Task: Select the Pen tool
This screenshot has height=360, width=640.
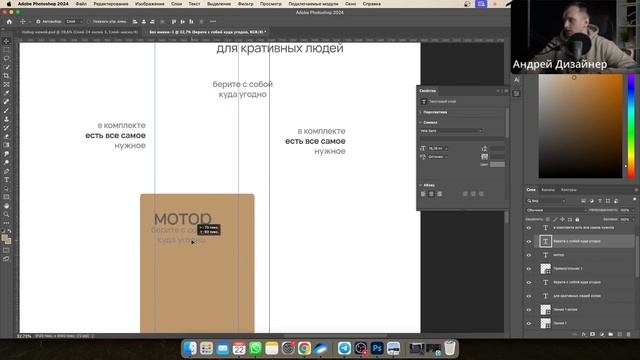Action: click(x=7, y=171)
